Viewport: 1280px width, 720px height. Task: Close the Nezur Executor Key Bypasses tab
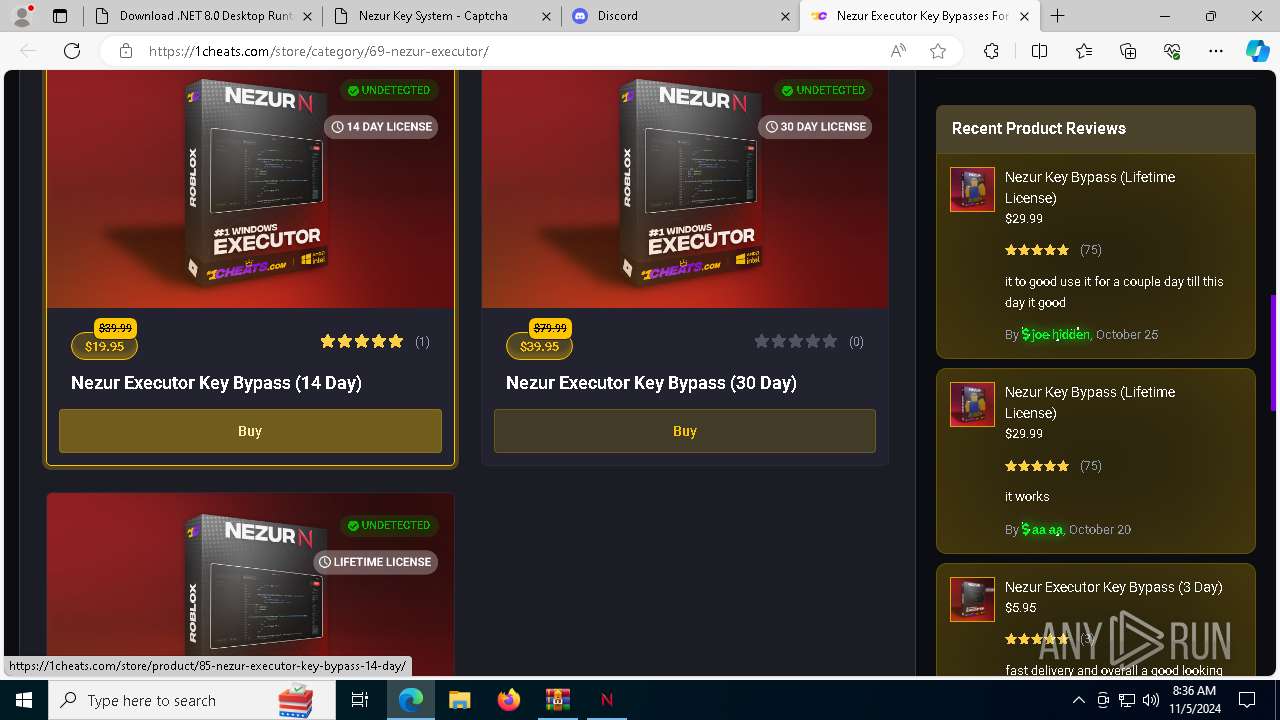(1025, 16)
